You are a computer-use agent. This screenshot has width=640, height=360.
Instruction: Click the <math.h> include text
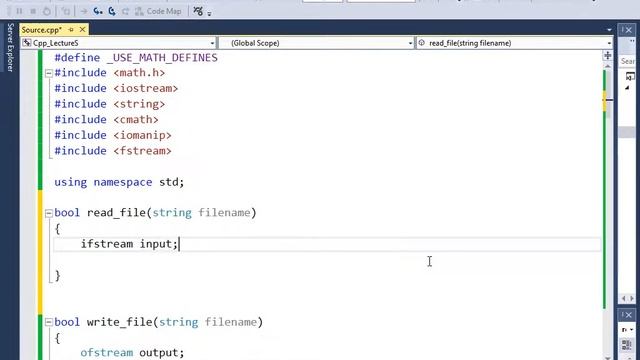[139, 73]
